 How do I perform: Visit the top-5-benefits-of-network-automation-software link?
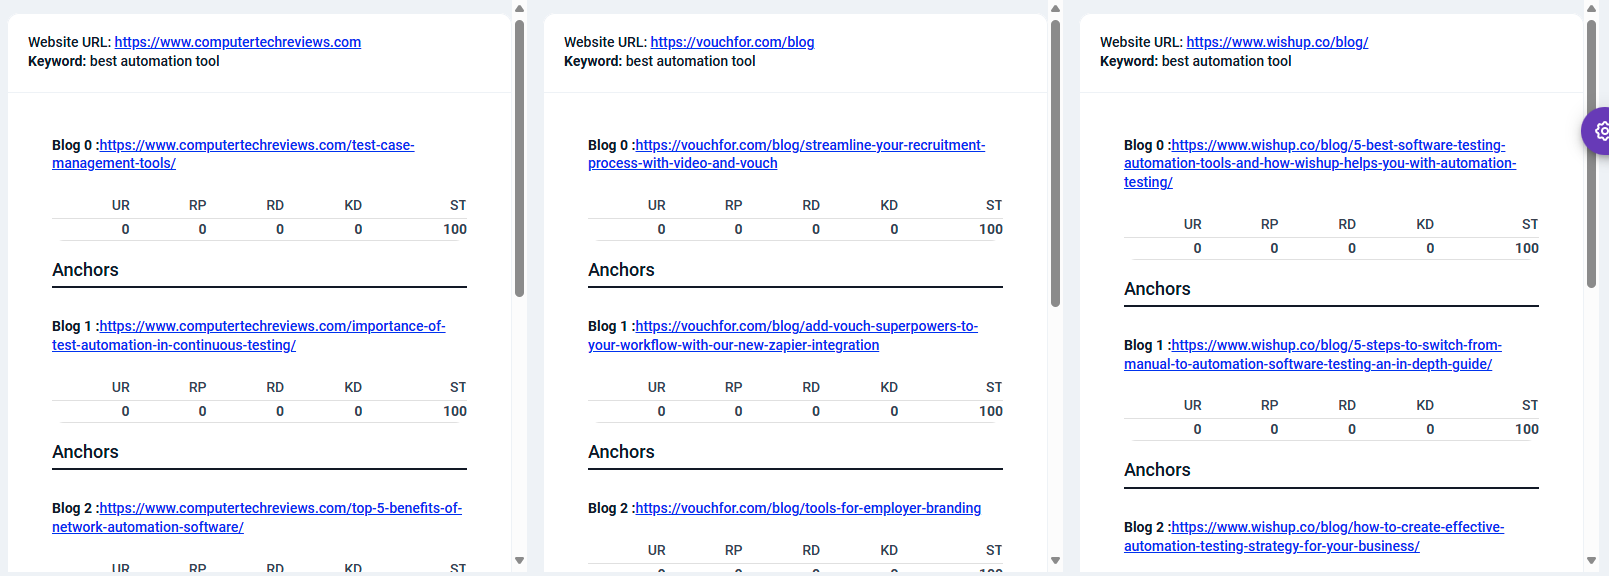click(257, 517)
